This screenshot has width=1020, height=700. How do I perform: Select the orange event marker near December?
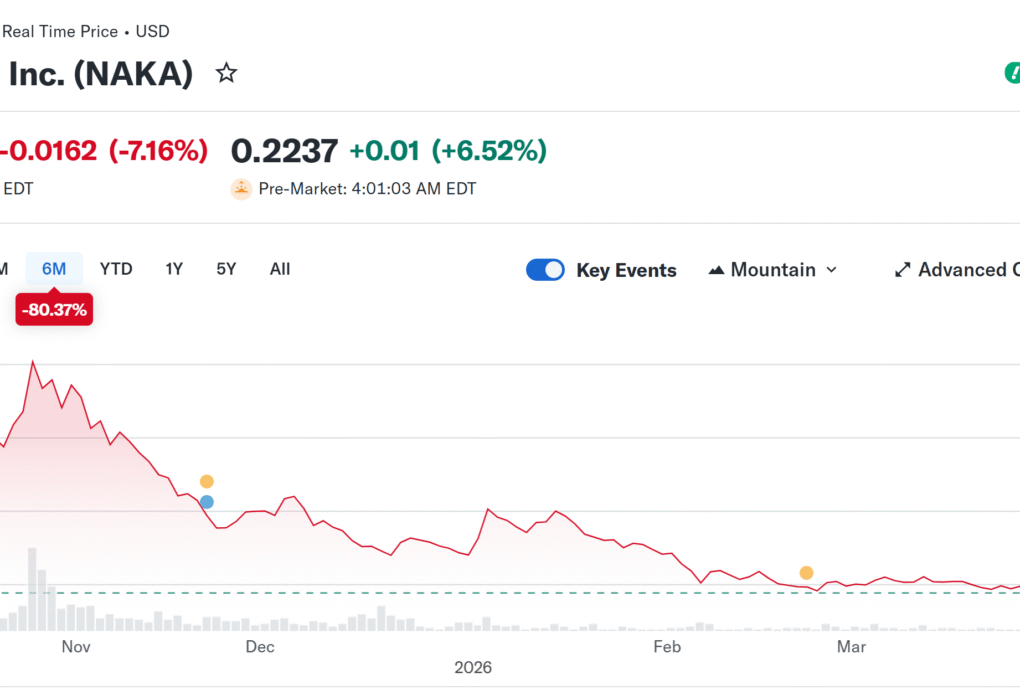tap(206, 481)
